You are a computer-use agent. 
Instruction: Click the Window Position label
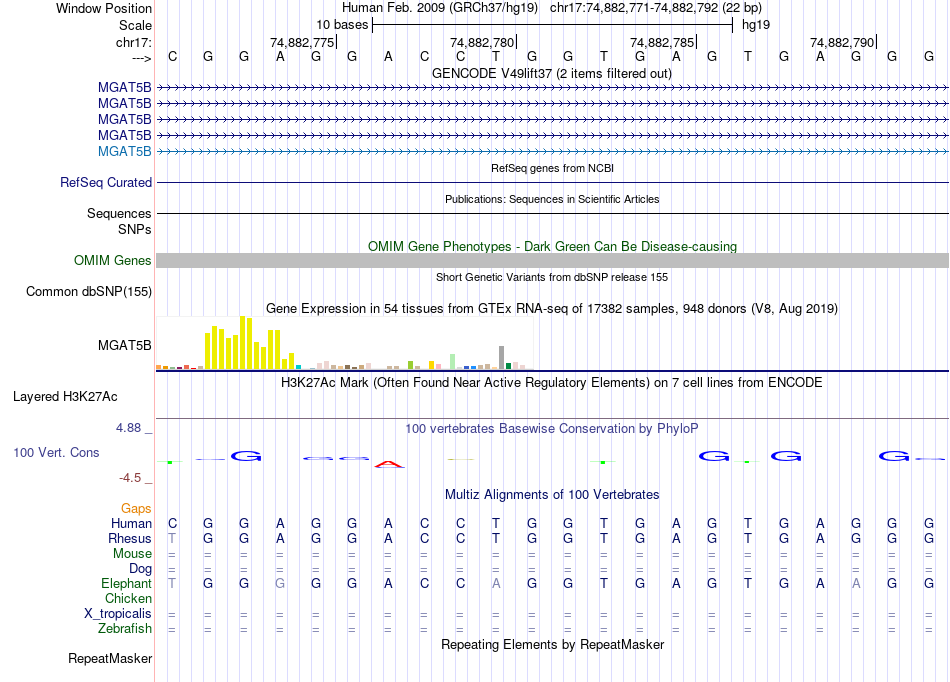tap(104, 8)
